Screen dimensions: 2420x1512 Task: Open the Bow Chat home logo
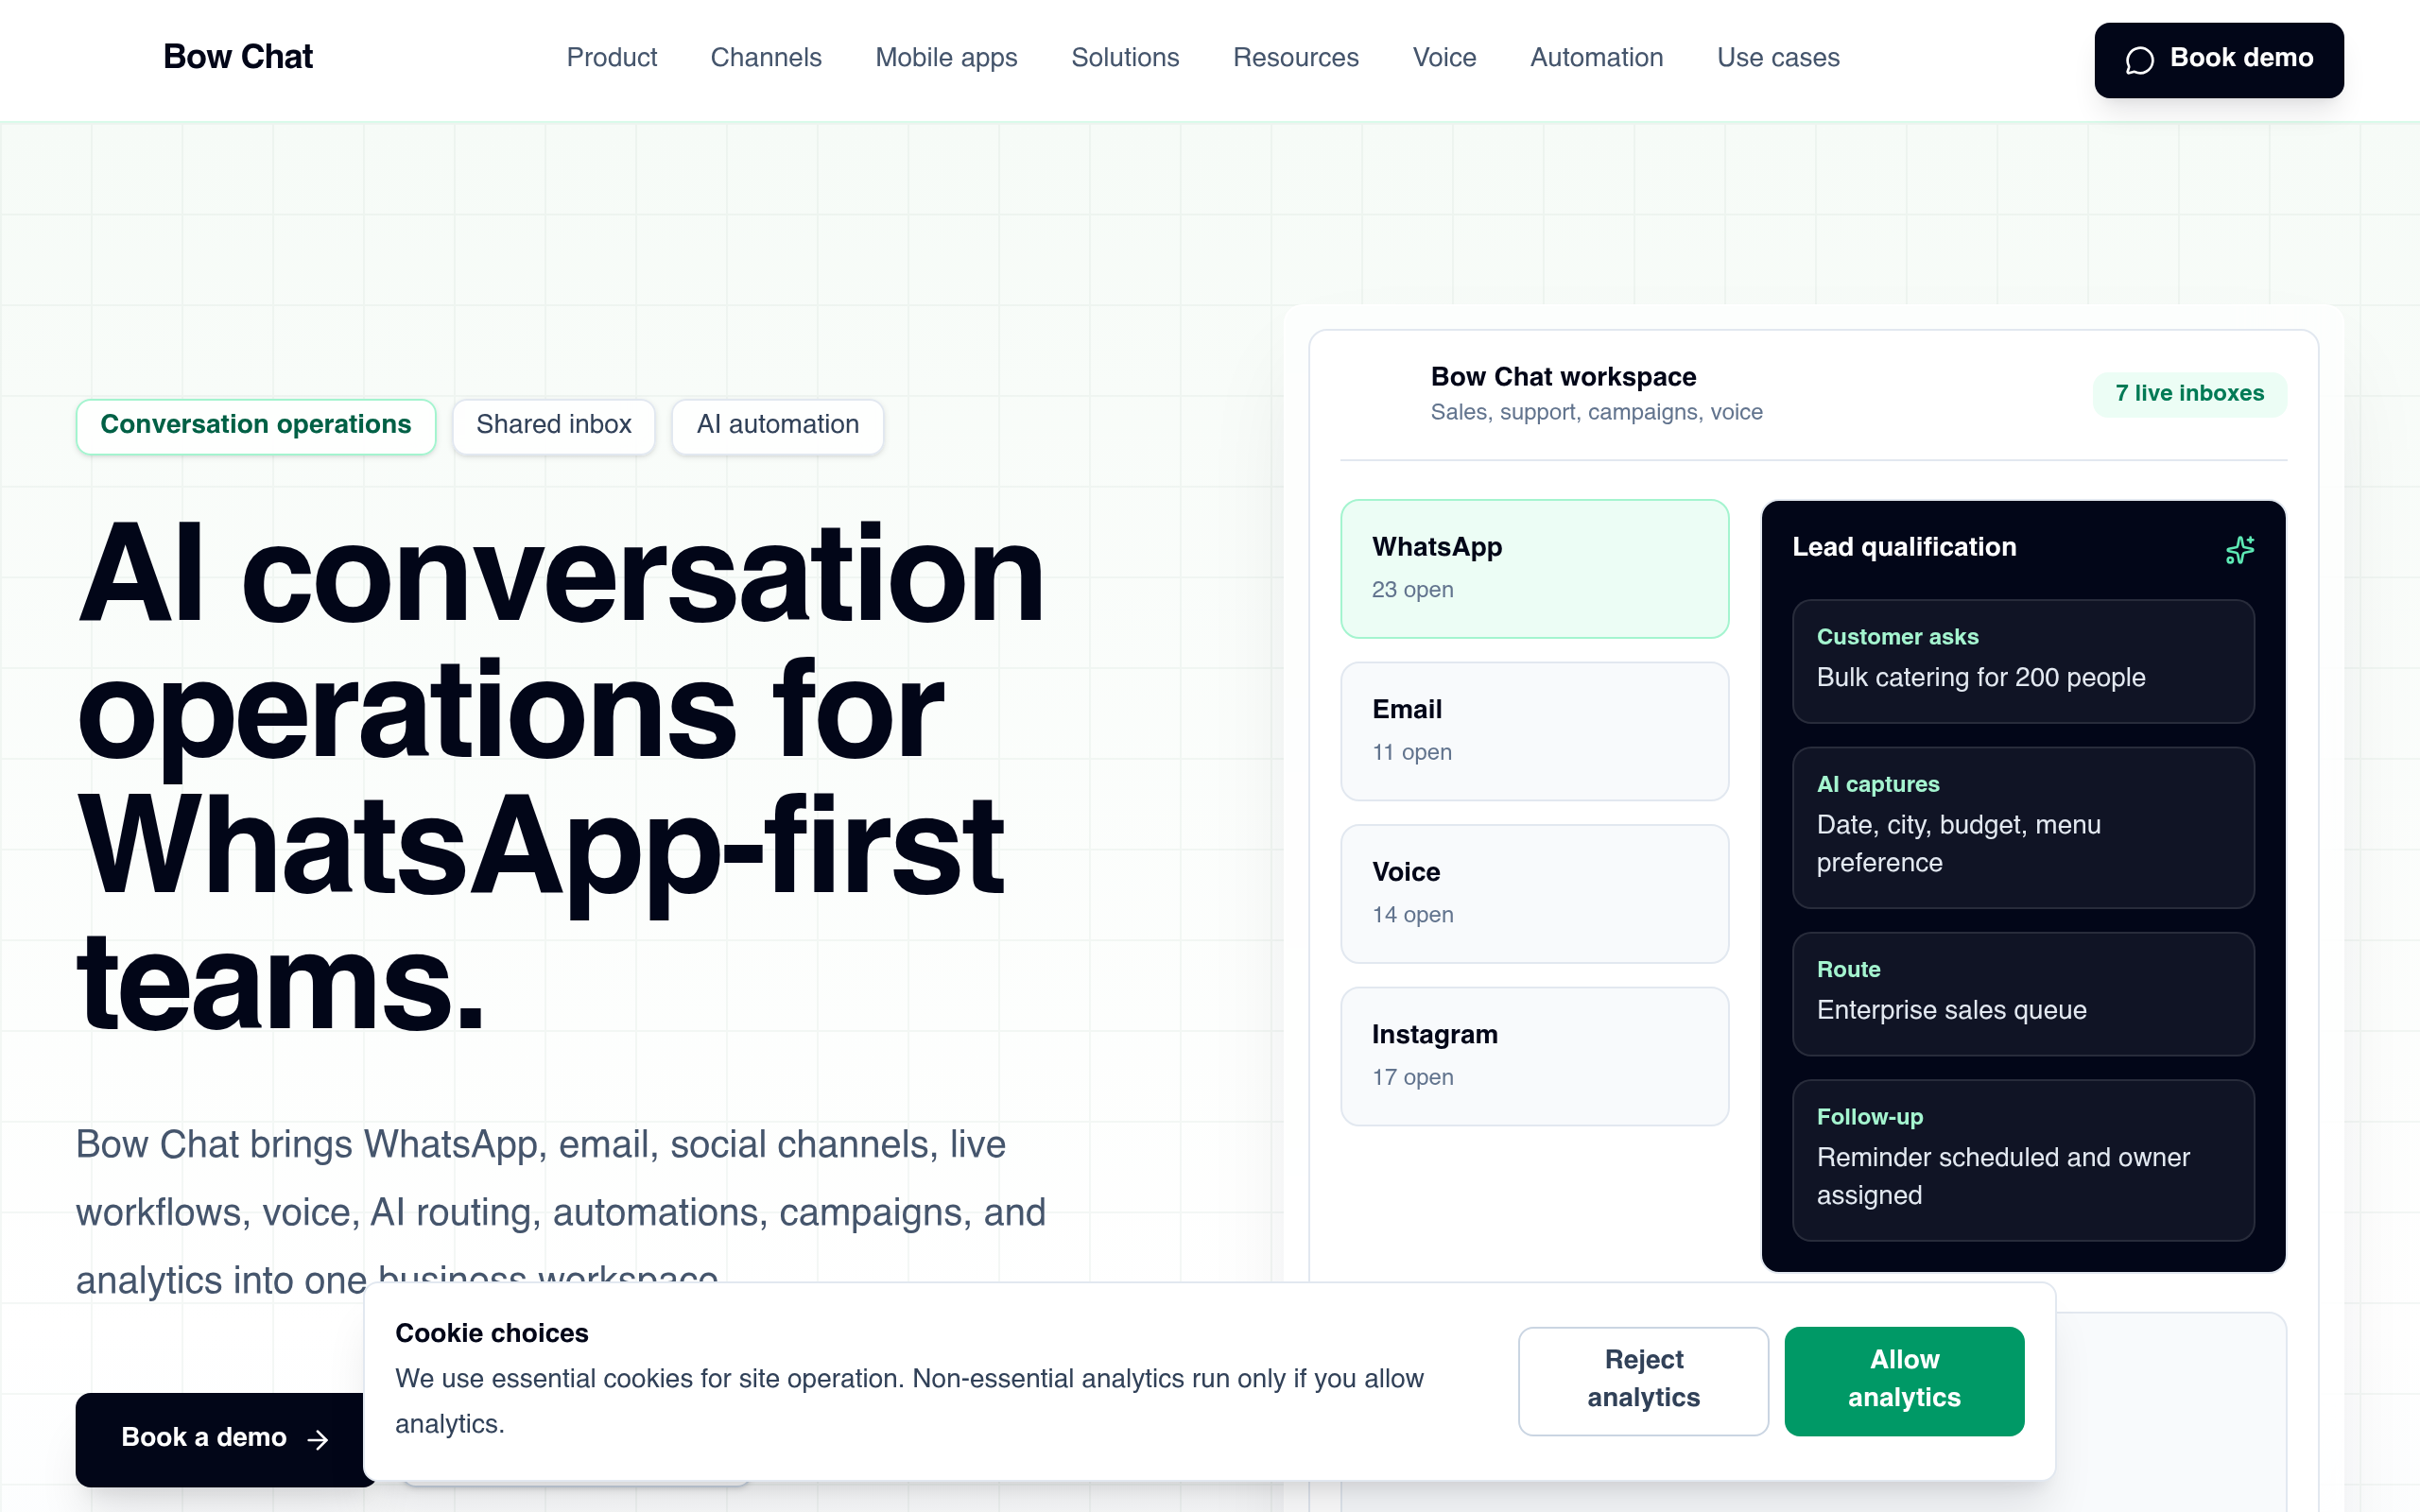click(238, 57)
